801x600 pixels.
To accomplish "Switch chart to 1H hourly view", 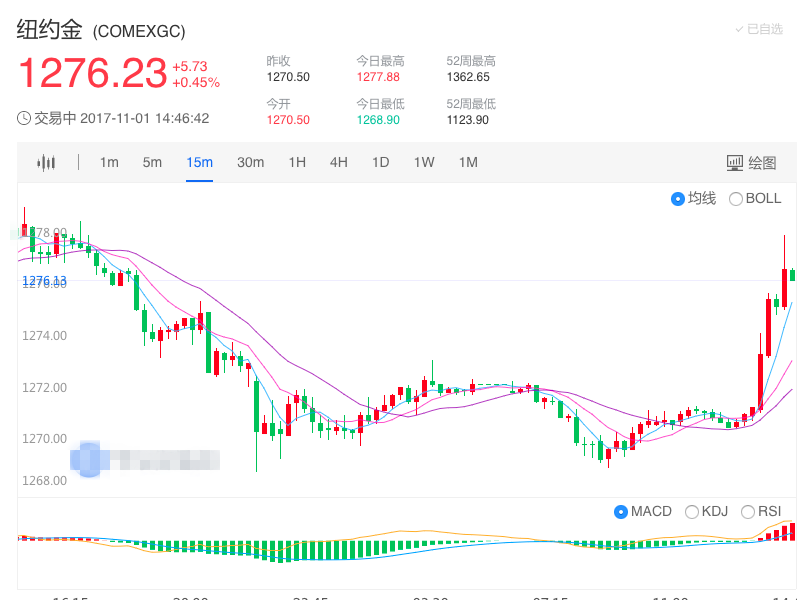I will [297, 162].
